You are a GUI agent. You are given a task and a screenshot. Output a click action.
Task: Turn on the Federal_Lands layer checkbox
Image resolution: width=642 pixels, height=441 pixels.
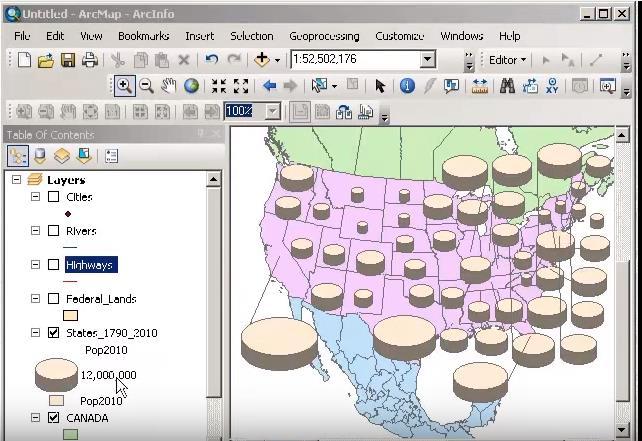point(54,299)
